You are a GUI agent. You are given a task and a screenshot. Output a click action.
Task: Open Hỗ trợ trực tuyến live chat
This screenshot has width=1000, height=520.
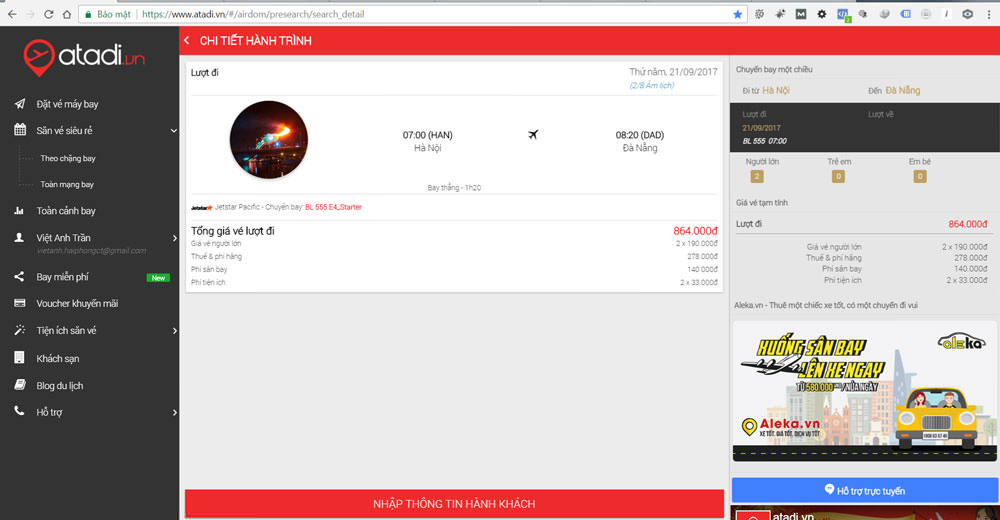(x=864, y=490)
